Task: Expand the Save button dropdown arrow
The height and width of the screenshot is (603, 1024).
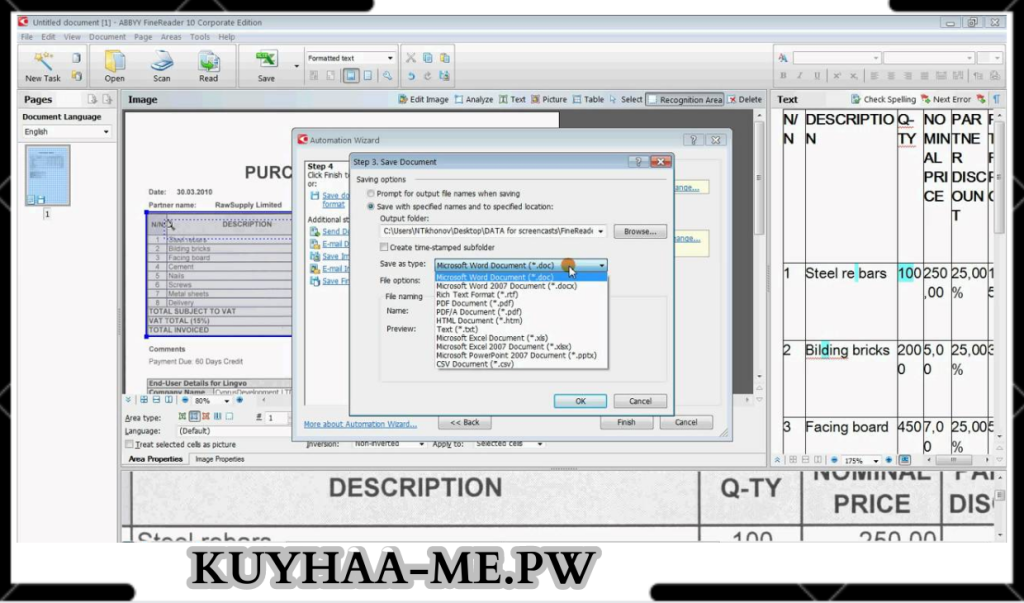Action: pyautogui.click(x=296, y=66)
